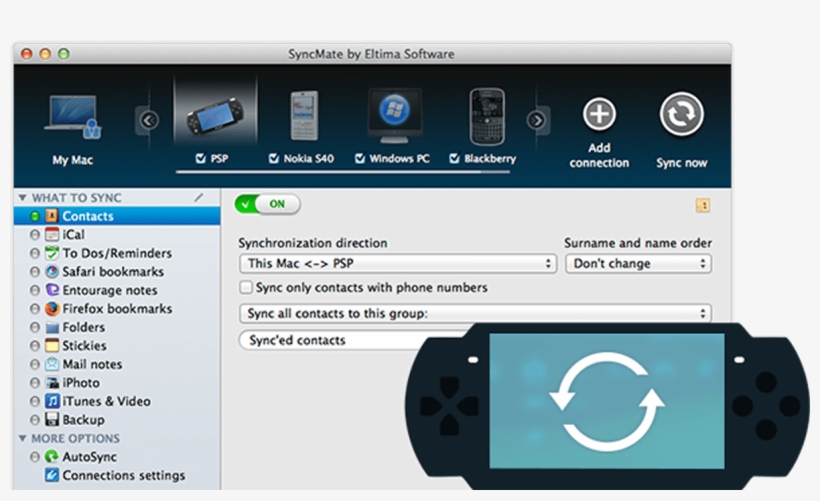Click the Connections settings icon

click(x=51, y=475)
